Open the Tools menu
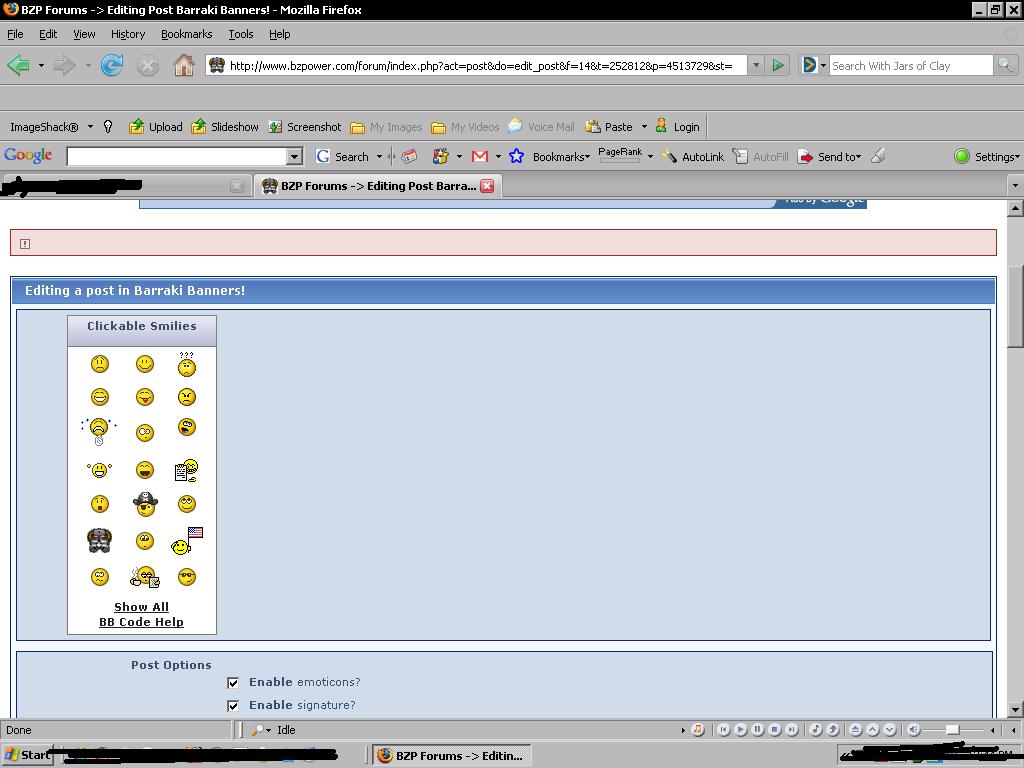The image size is (1024, 768). pyautogui.click(x=240, y=34)
